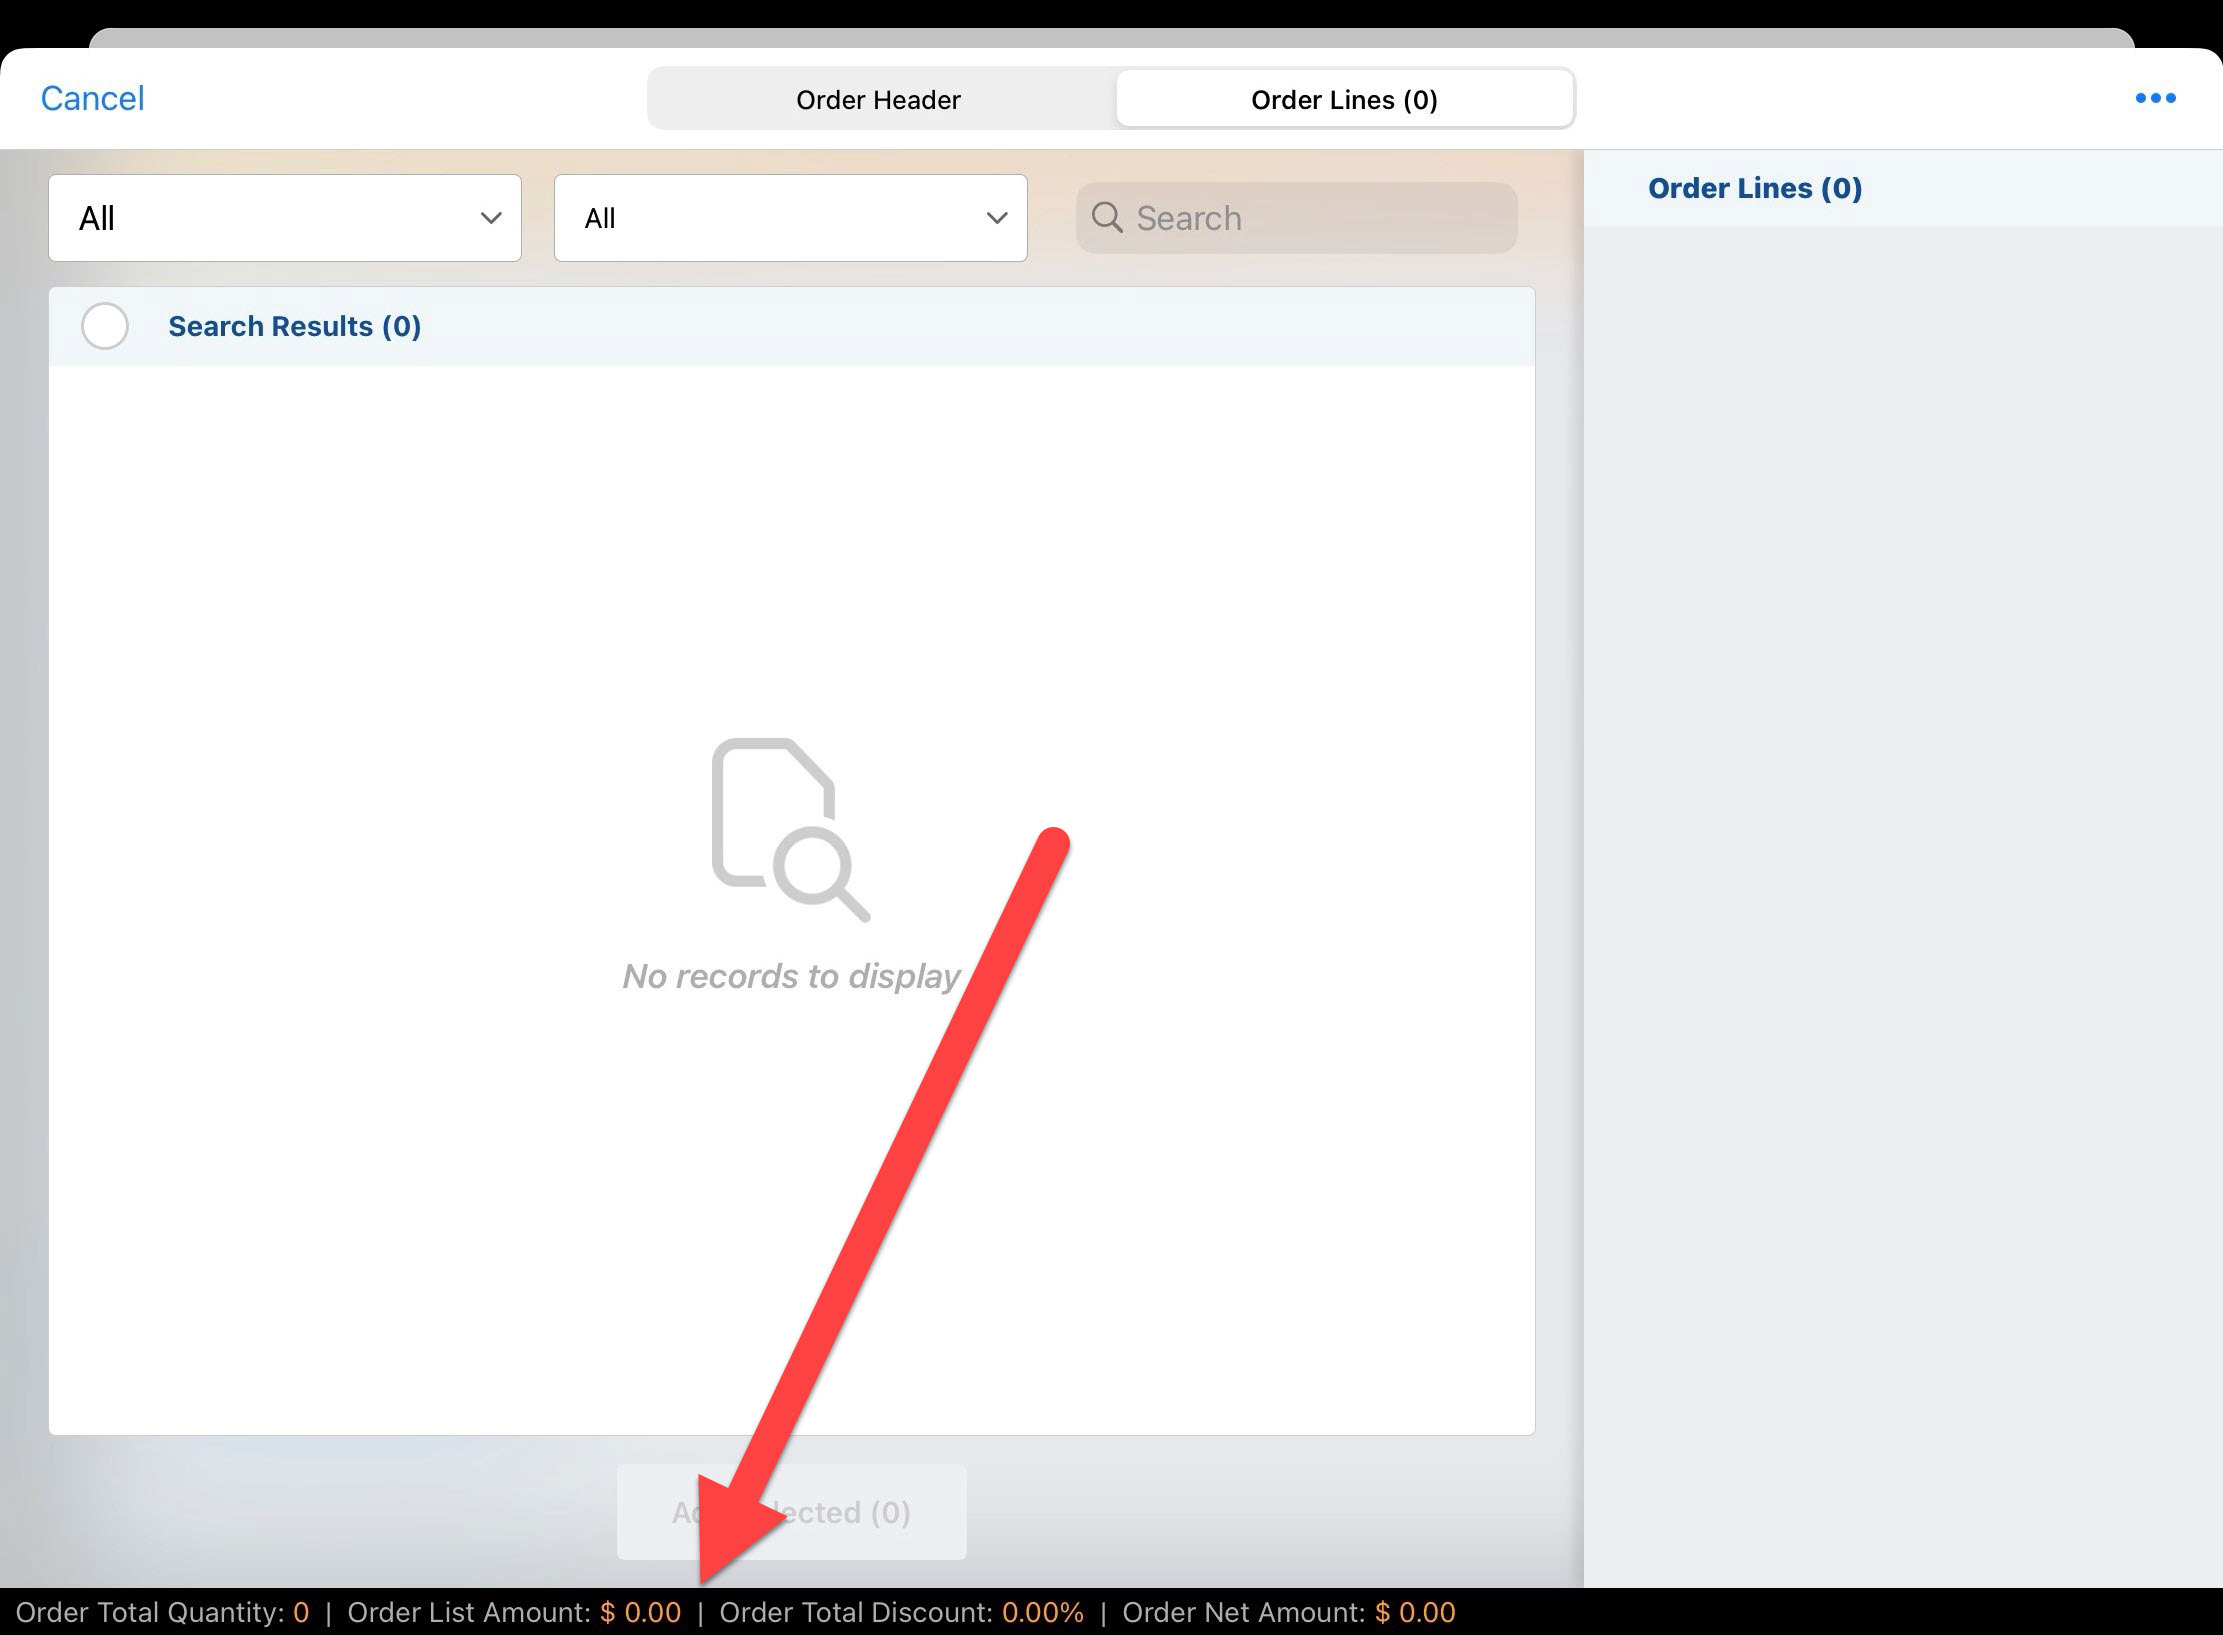Click the Order Total Discount 0.00% value
The height and width of the screenshot is (1635, 2223).
point(1042,1612)
